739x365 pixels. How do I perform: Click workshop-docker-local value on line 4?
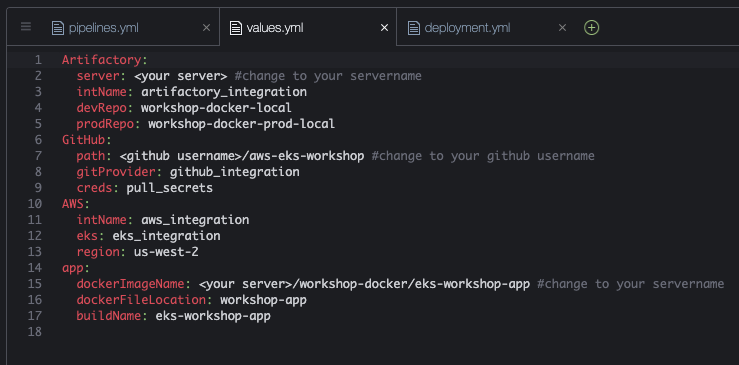(x=216, y=108)
